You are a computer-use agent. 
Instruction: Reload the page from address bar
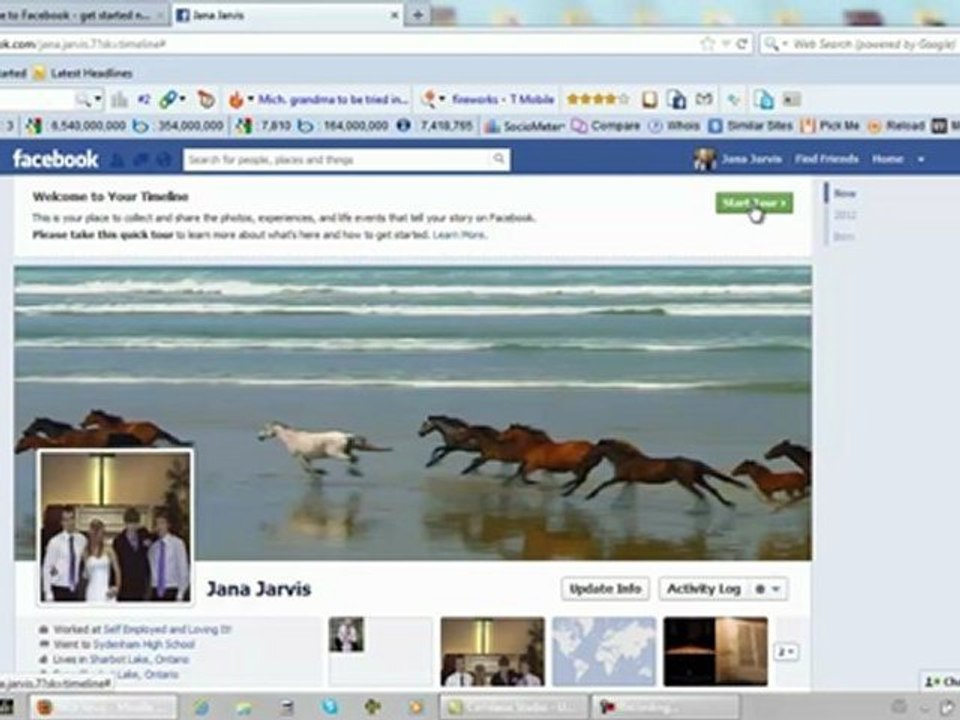pos(741,44)
